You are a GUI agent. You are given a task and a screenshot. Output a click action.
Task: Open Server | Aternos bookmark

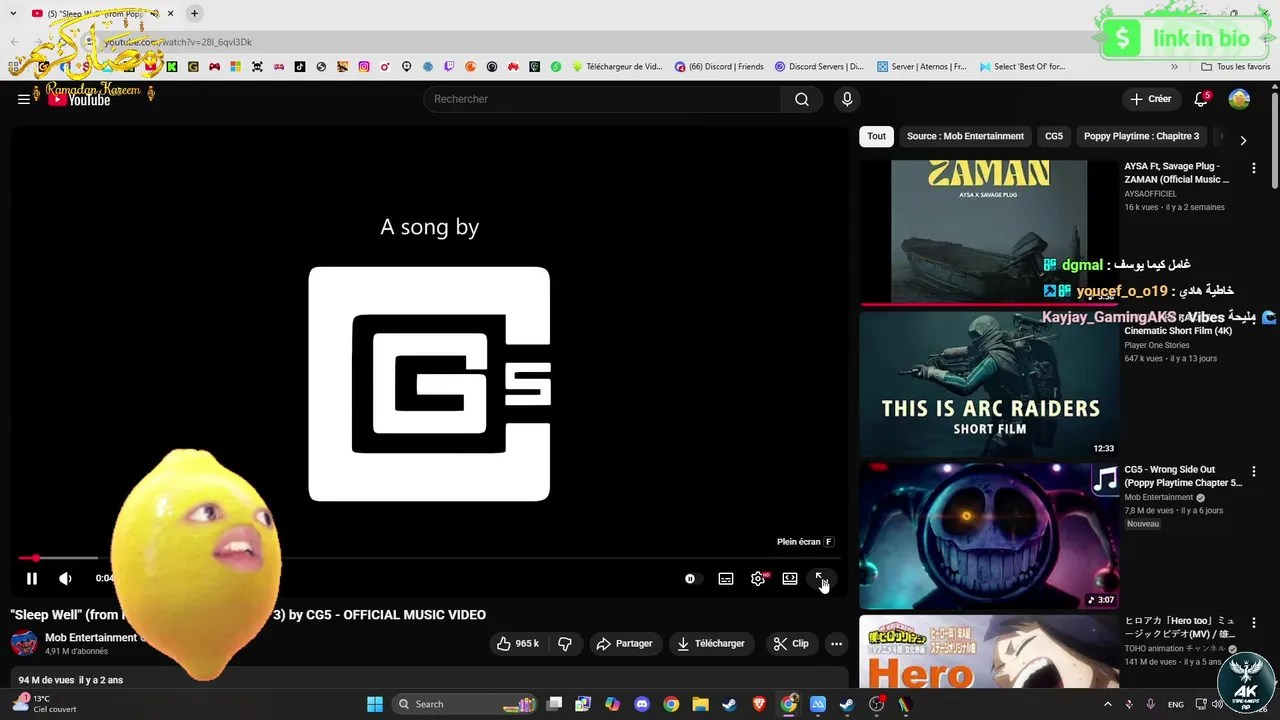coord(922,67)
